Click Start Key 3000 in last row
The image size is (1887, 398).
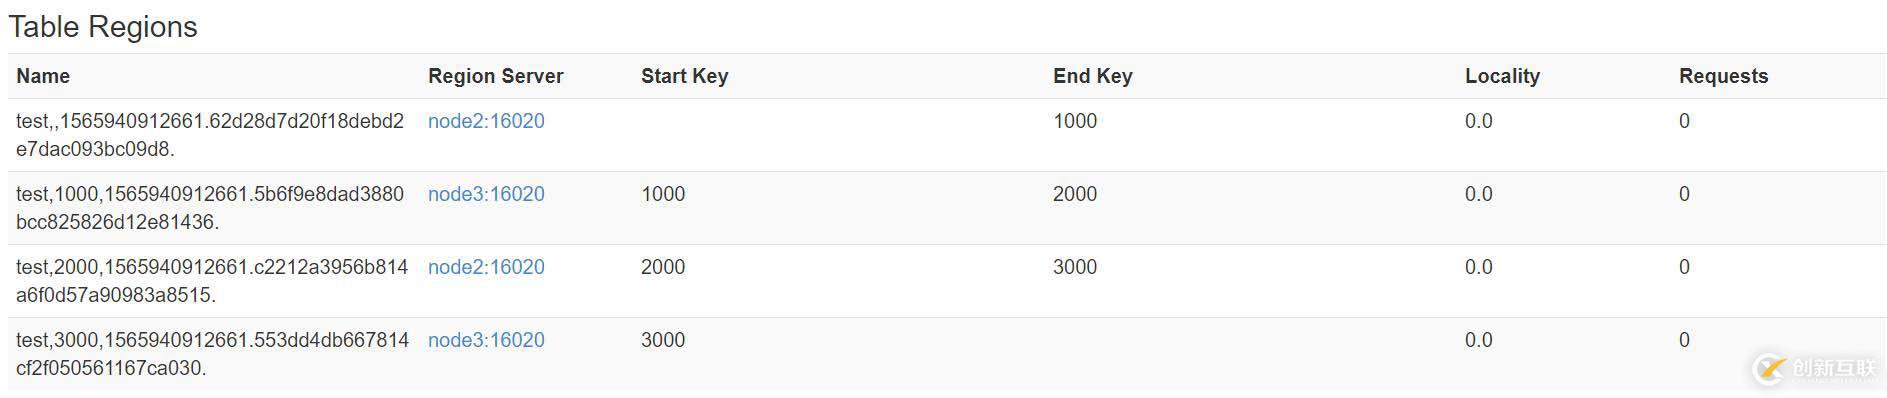tap(663, 340)
